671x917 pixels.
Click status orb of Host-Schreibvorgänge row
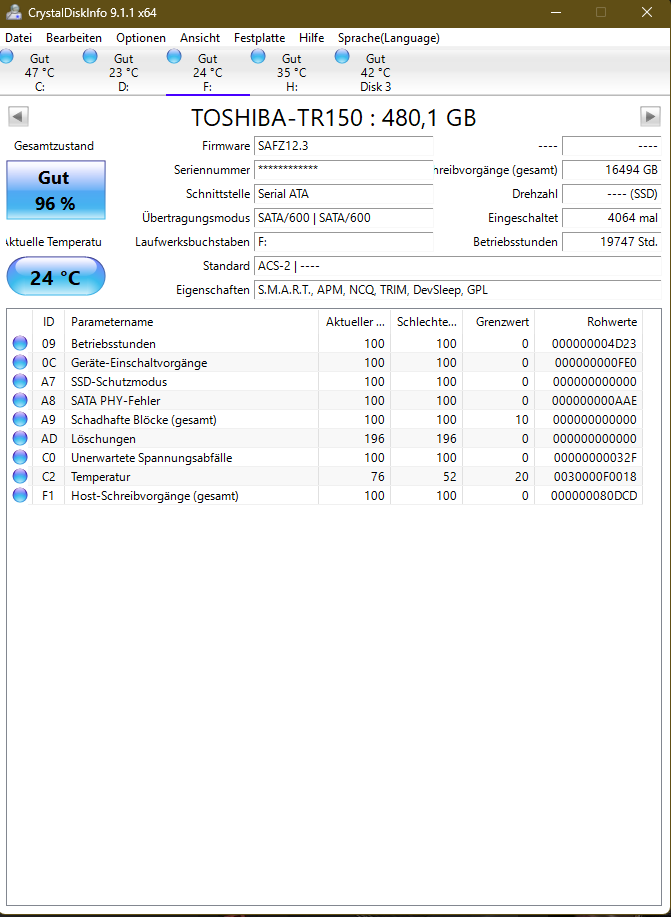pos(20,495)
